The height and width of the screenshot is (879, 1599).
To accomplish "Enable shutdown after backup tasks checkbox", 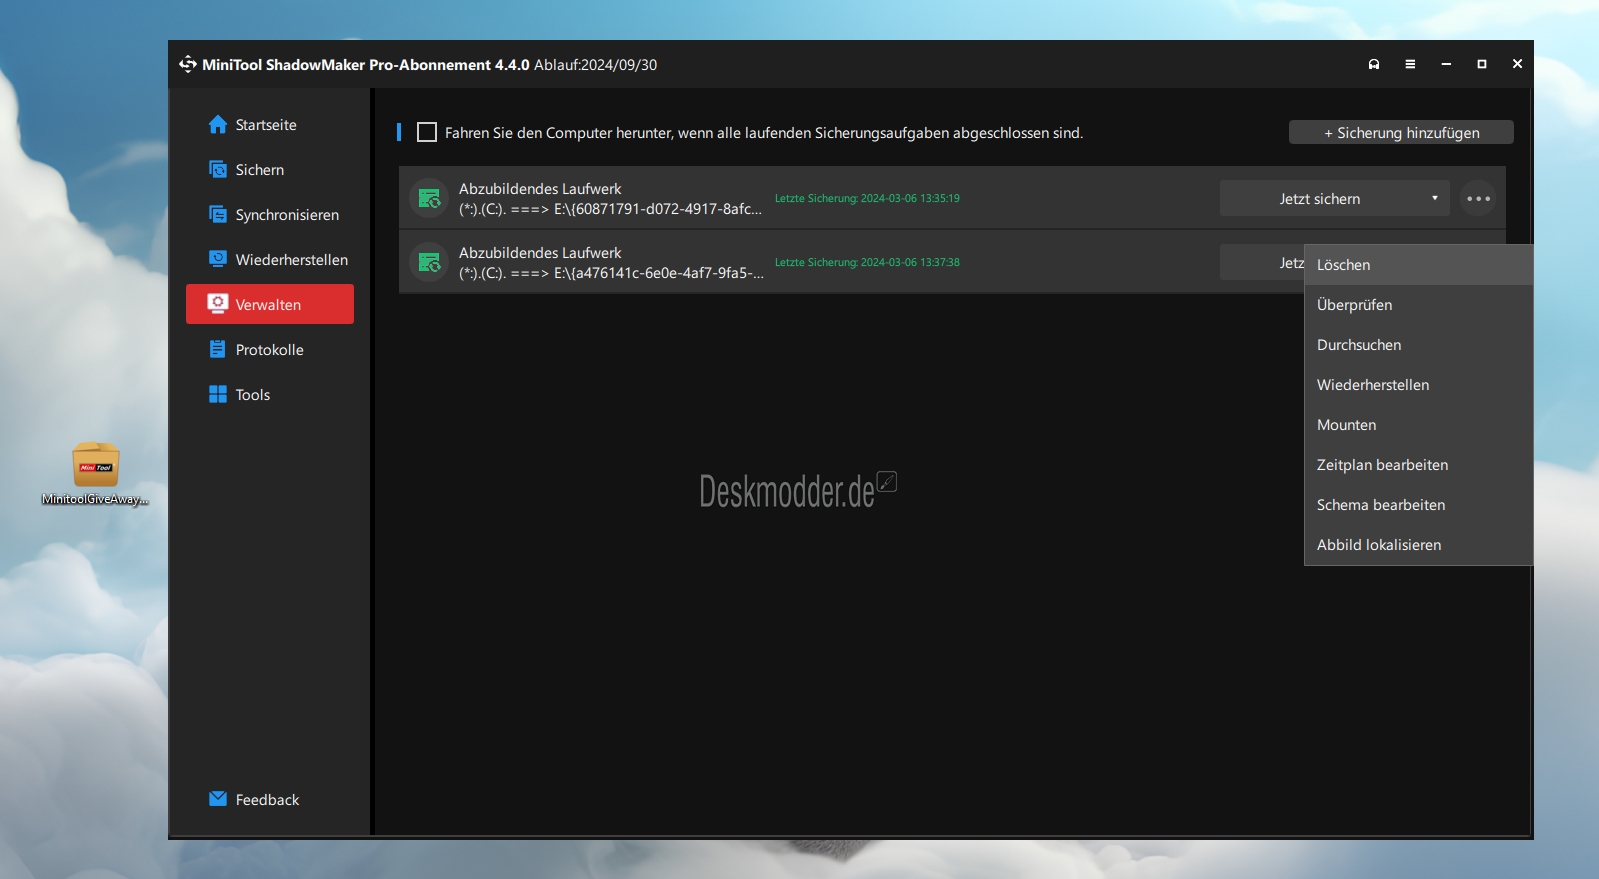I will 427,132.
